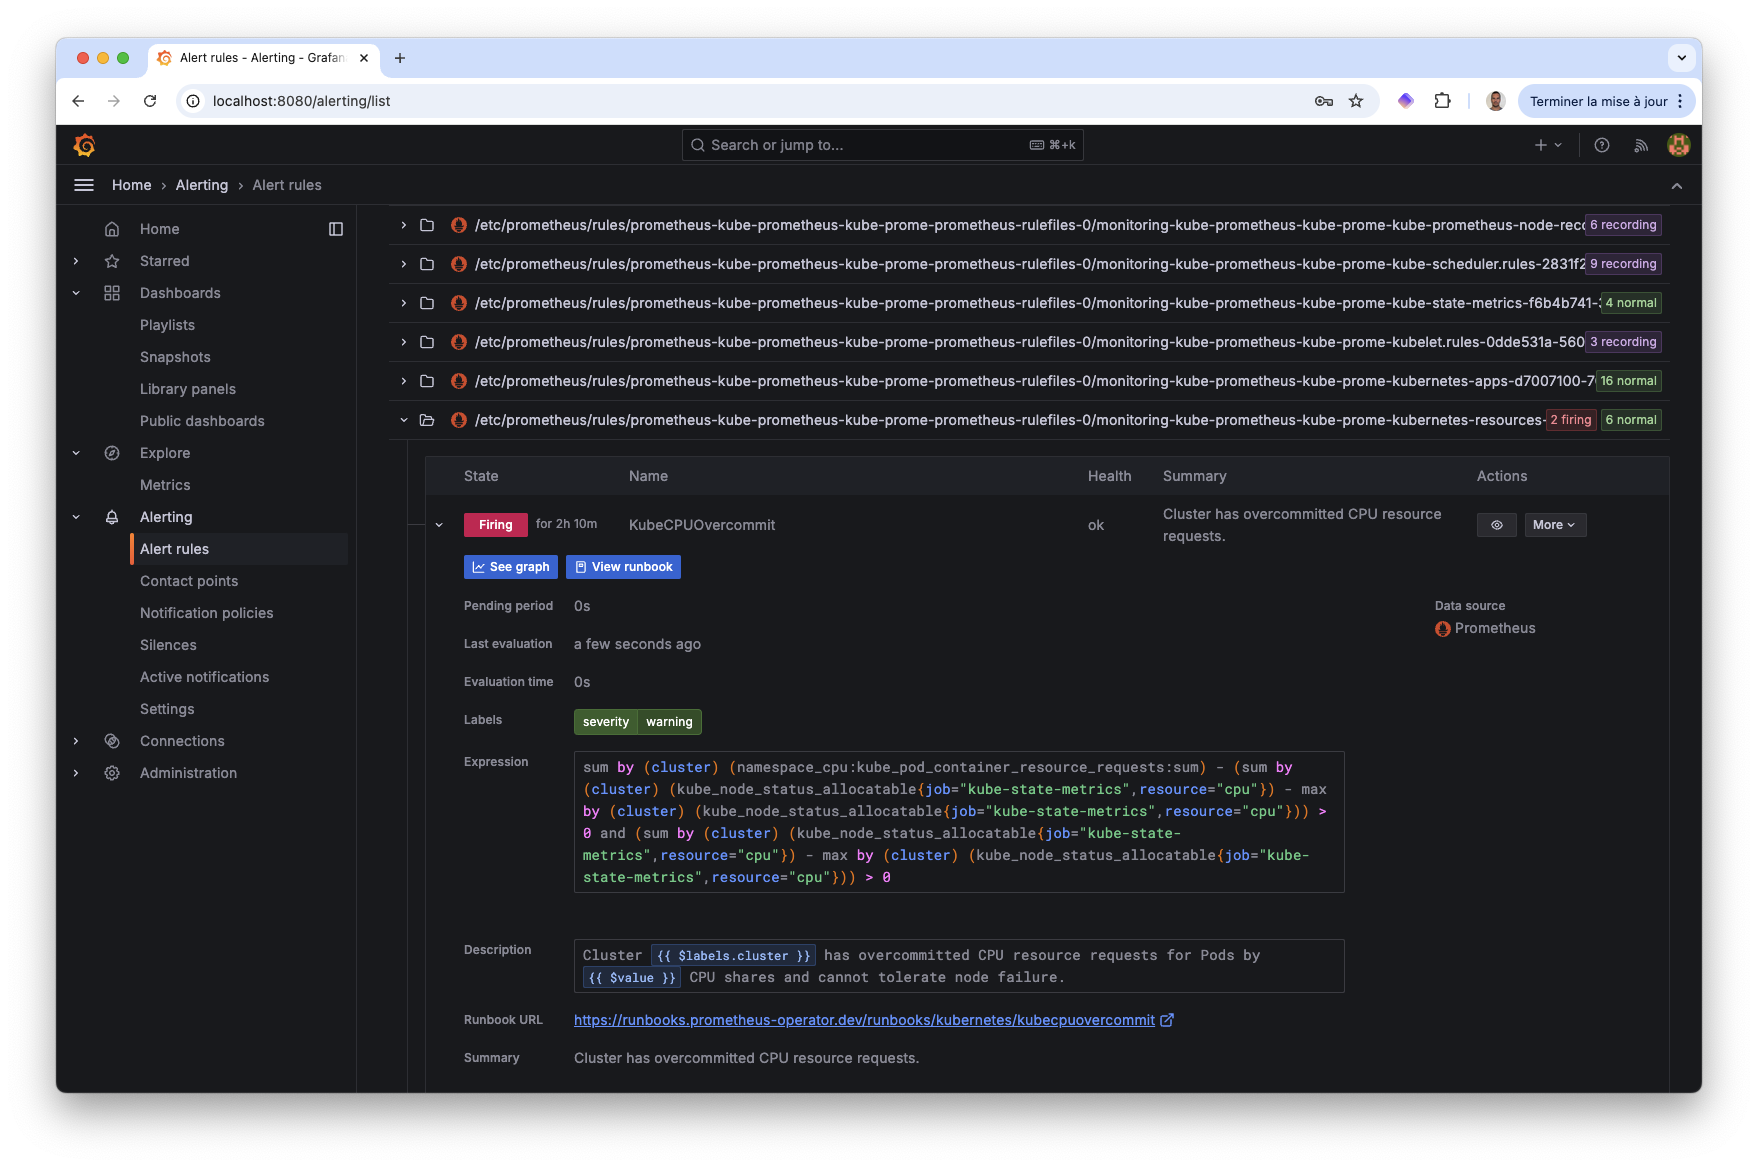Switch to the Alerting breadcrumb
Image resolution: width=1758 pixels, height=1167 pixels.
click(x=202, y=185)
